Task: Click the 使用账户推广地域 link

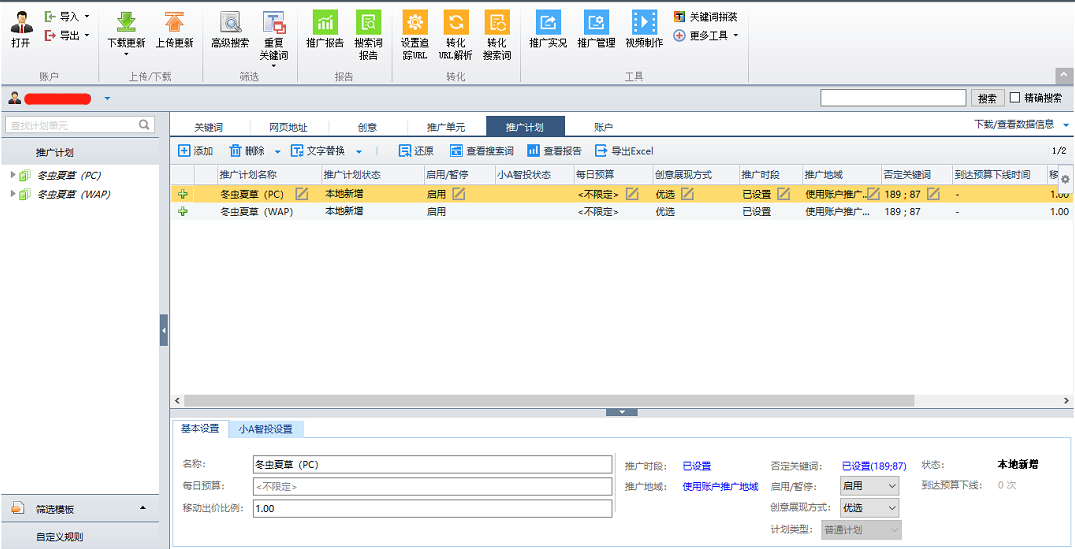Action: (720, 486)
